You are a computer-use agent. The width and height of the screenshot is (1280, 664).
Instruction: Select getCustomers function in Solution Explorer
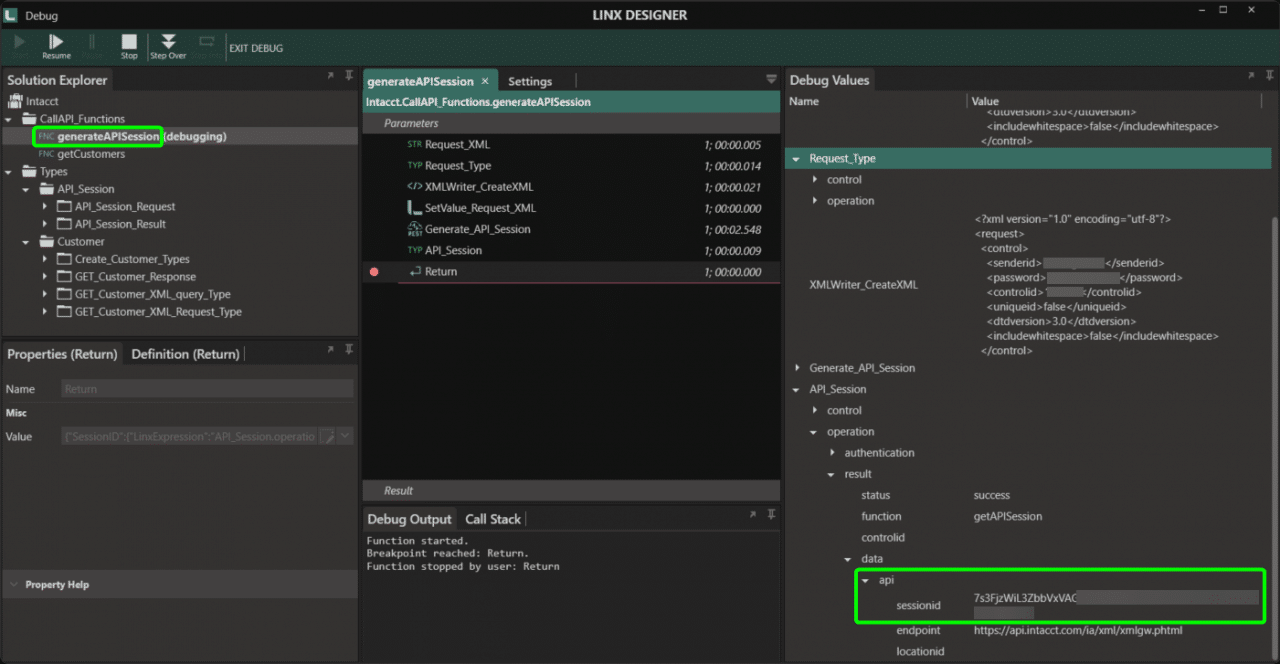click(91, 154)
